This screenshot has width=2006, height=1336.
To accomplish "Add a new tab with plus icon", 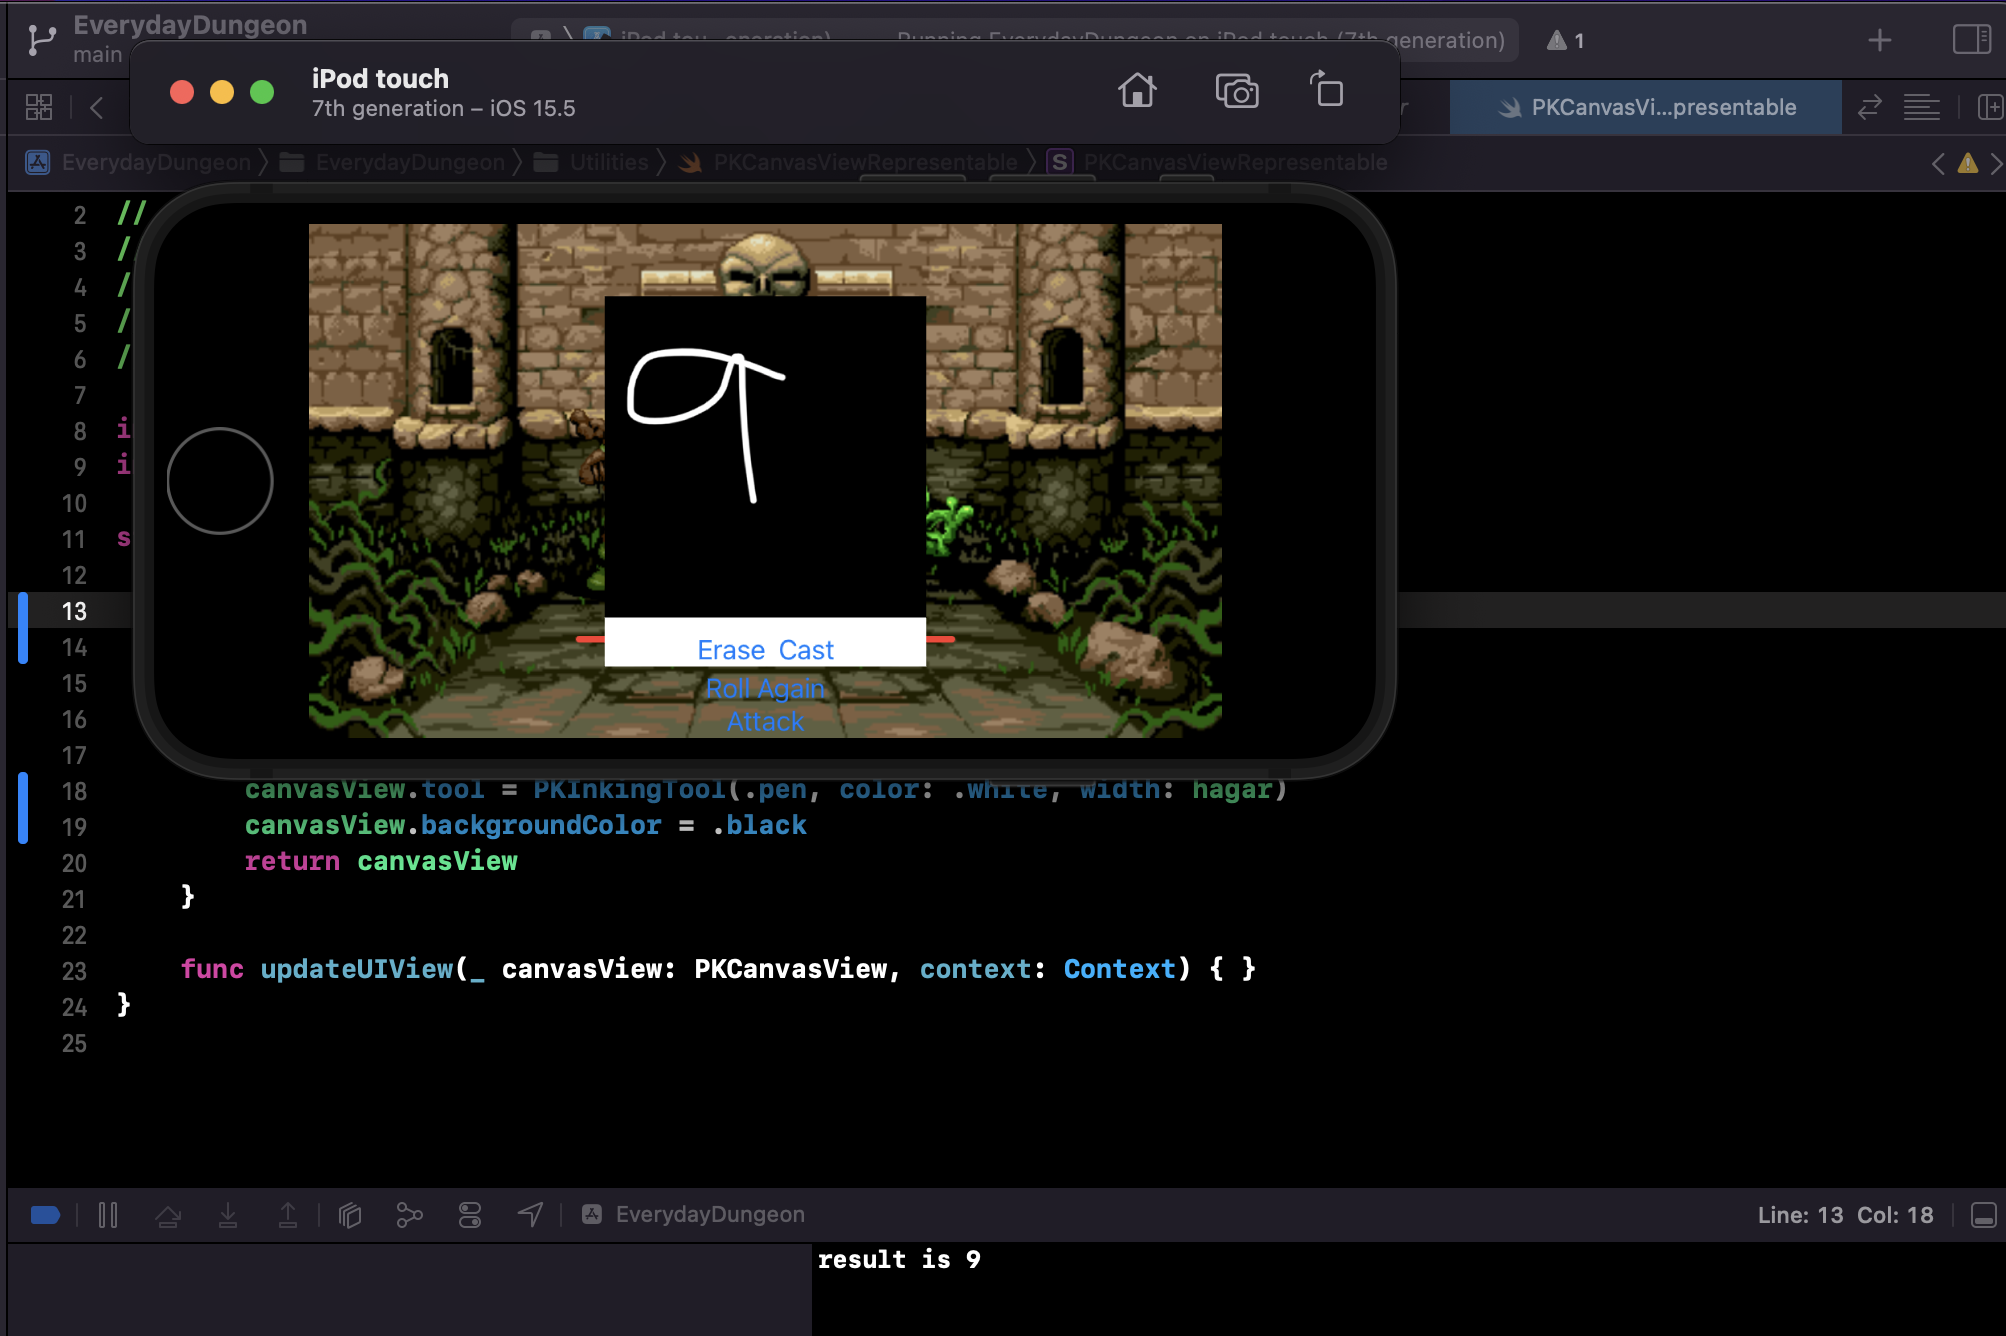I will (1880, 40).
